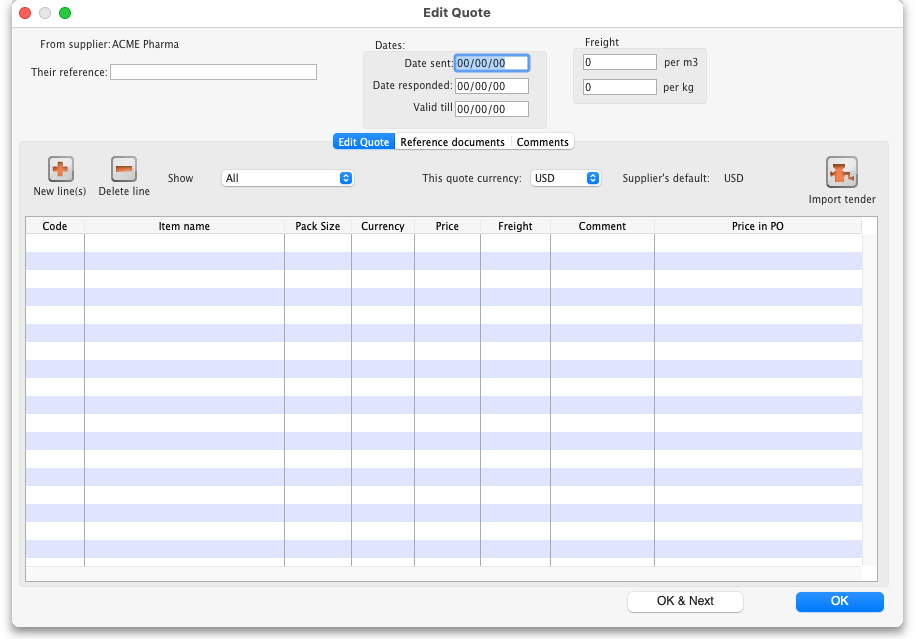Screen dimensions: 915x639
Task: Sort by the Item name column header
Action: 184,226
